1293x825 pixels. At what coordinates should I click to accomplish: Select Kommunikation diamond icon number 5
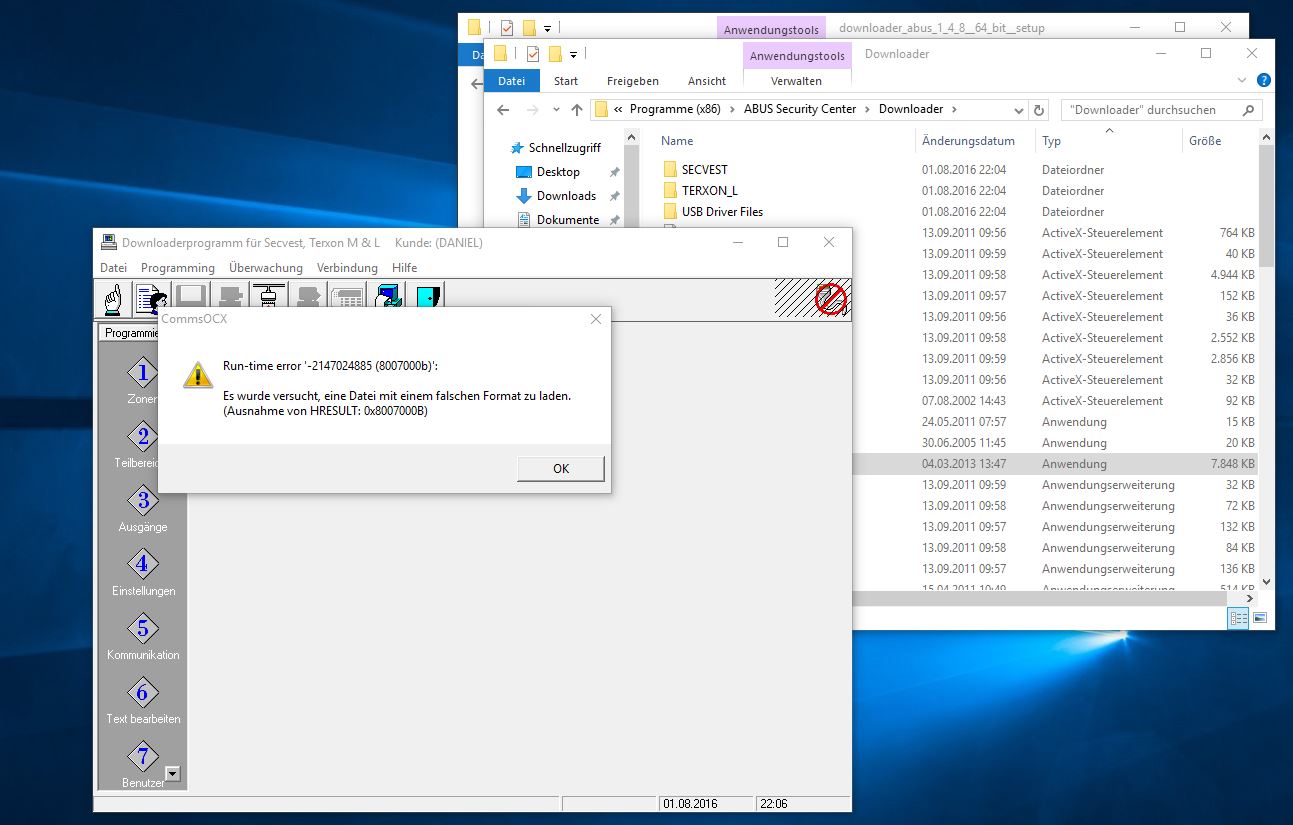[x=142, y=628]
